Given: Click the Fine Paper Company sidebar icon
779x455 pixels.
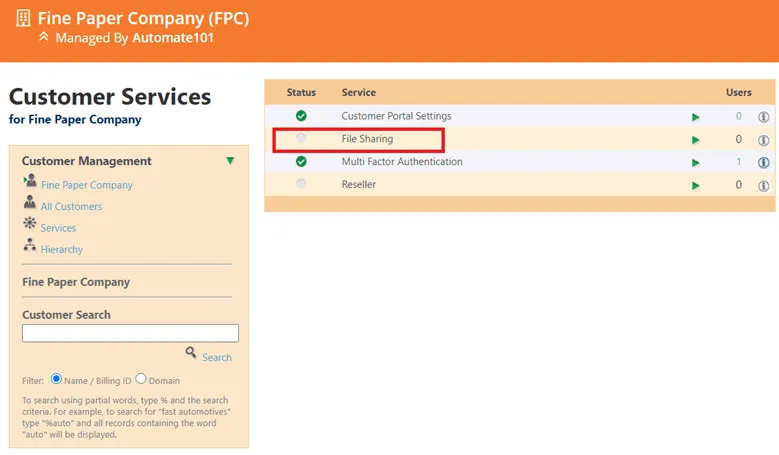Looking at the screenshot, I should click(x=30, y=182).
